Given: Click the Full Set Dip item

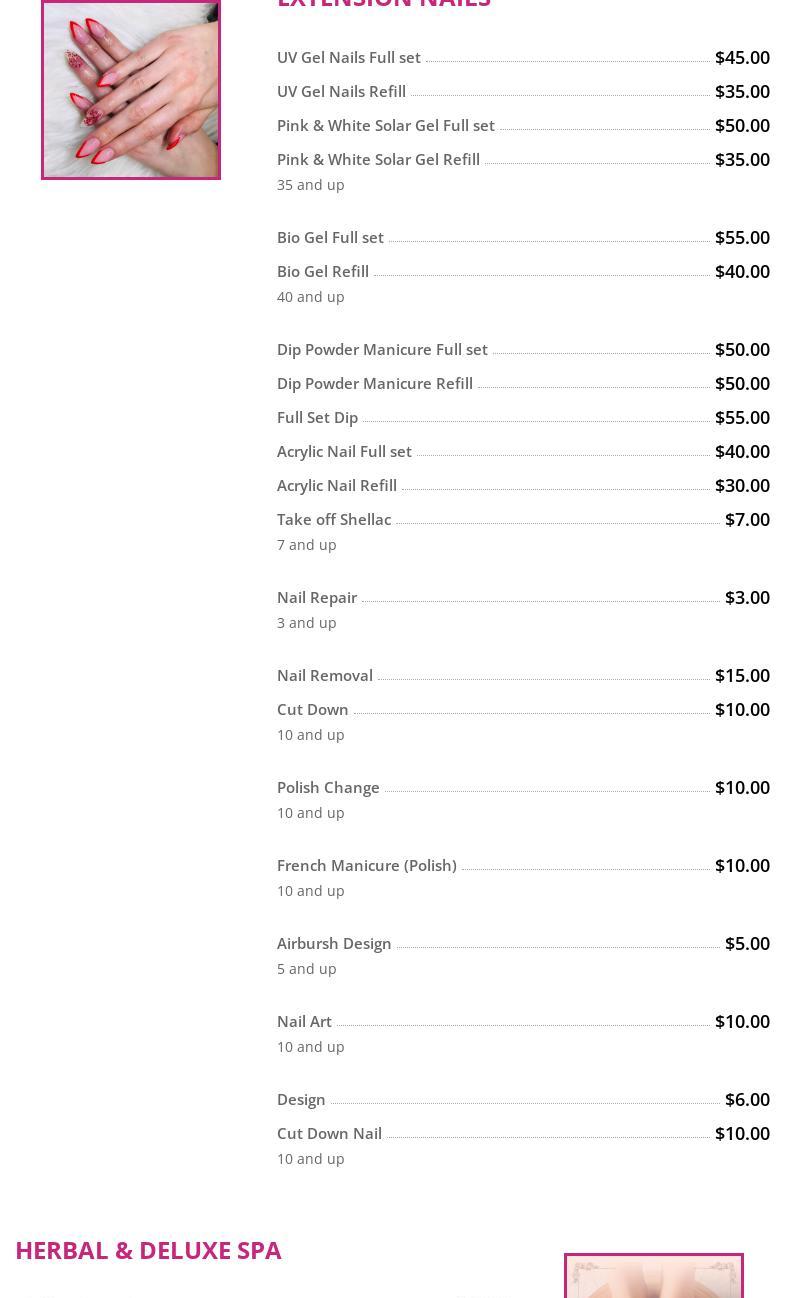Looking at the screenshot, I should [x=317, y=418].
